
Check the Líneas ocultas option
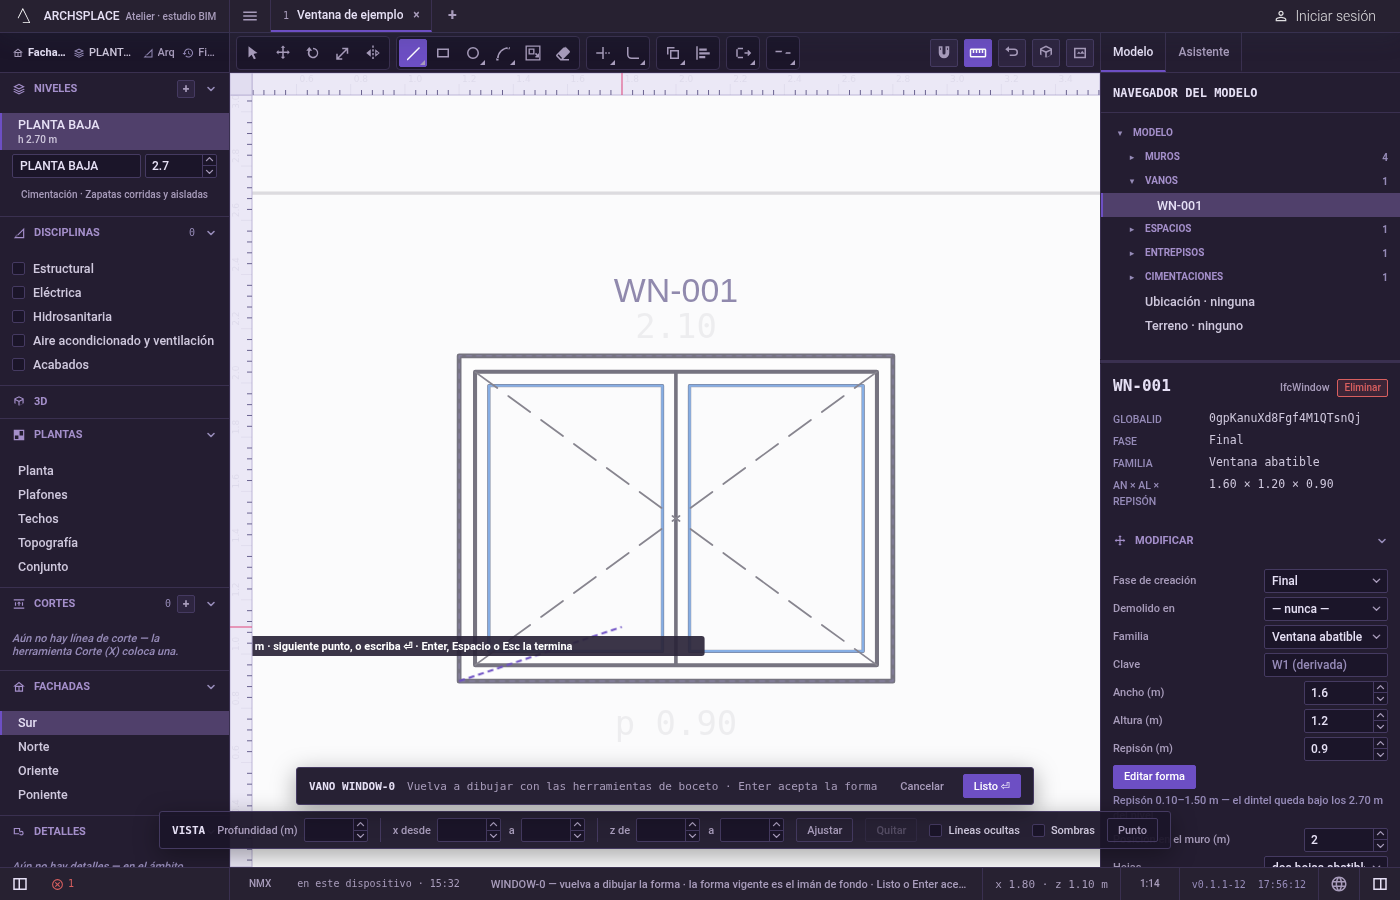(936, 830)
